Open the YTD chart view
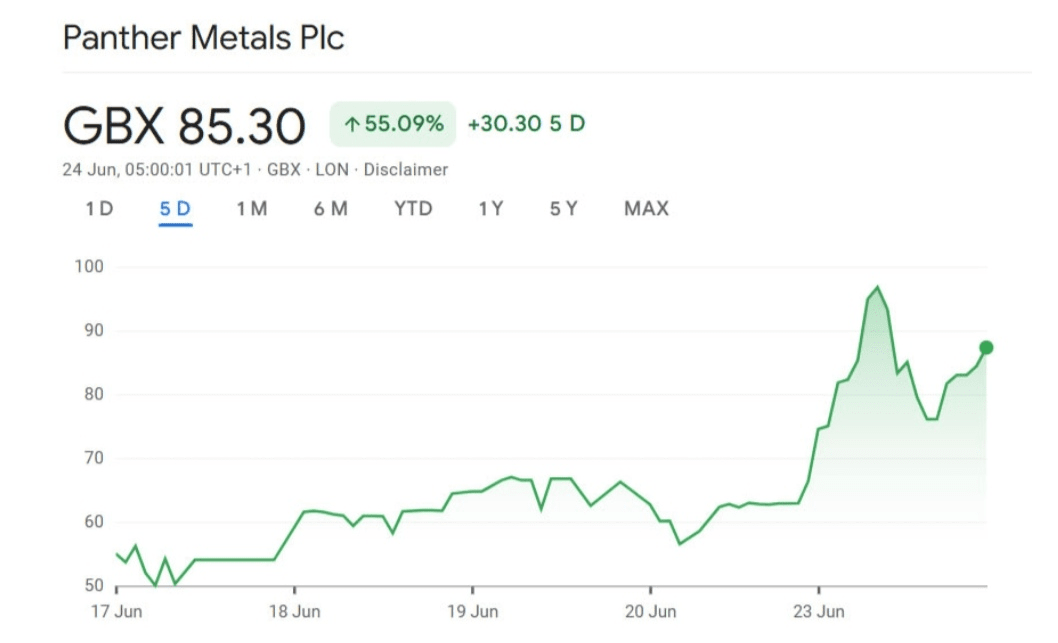 (413, 209)
